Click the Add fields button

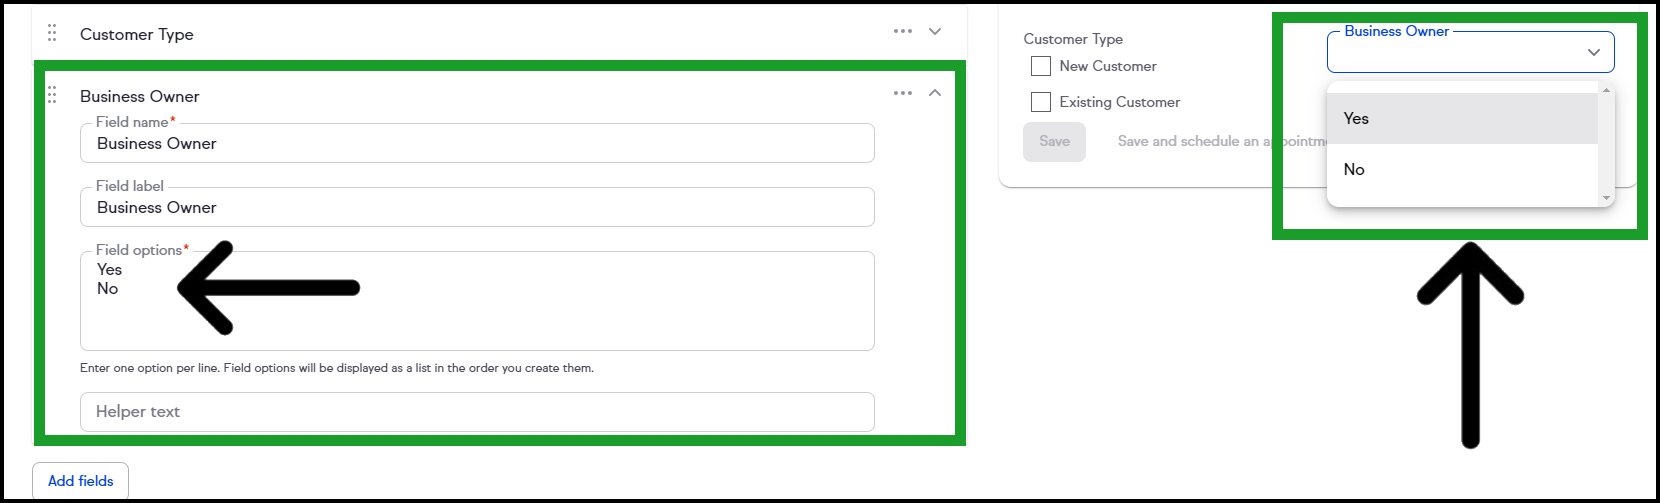coord(81,481)
